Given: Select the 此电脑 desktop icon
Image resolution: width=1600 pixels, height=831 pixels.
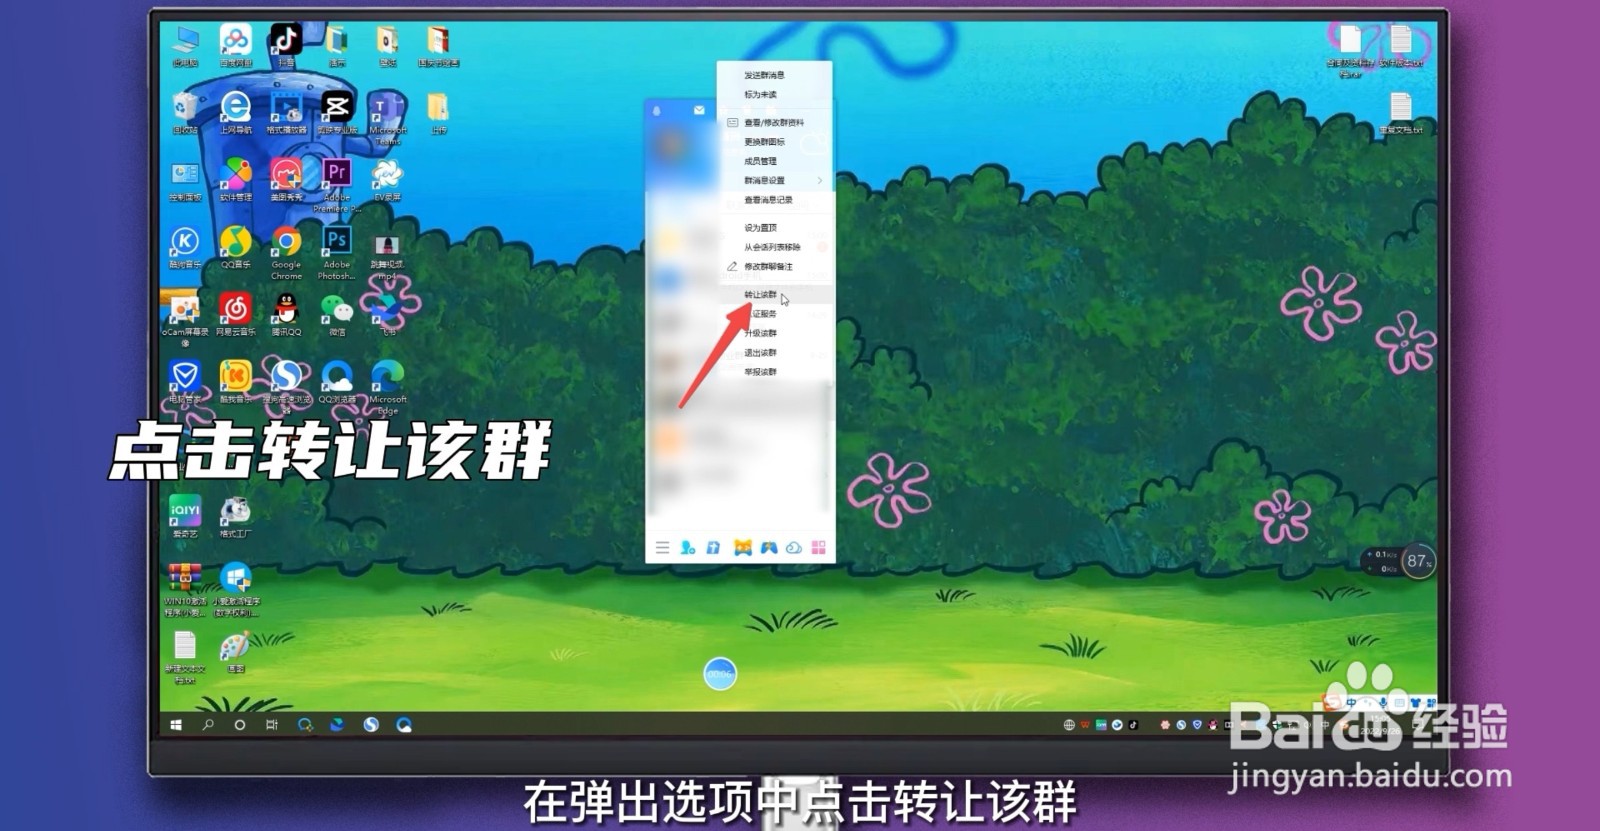Looking at the screenshot, I should [185, 46].
